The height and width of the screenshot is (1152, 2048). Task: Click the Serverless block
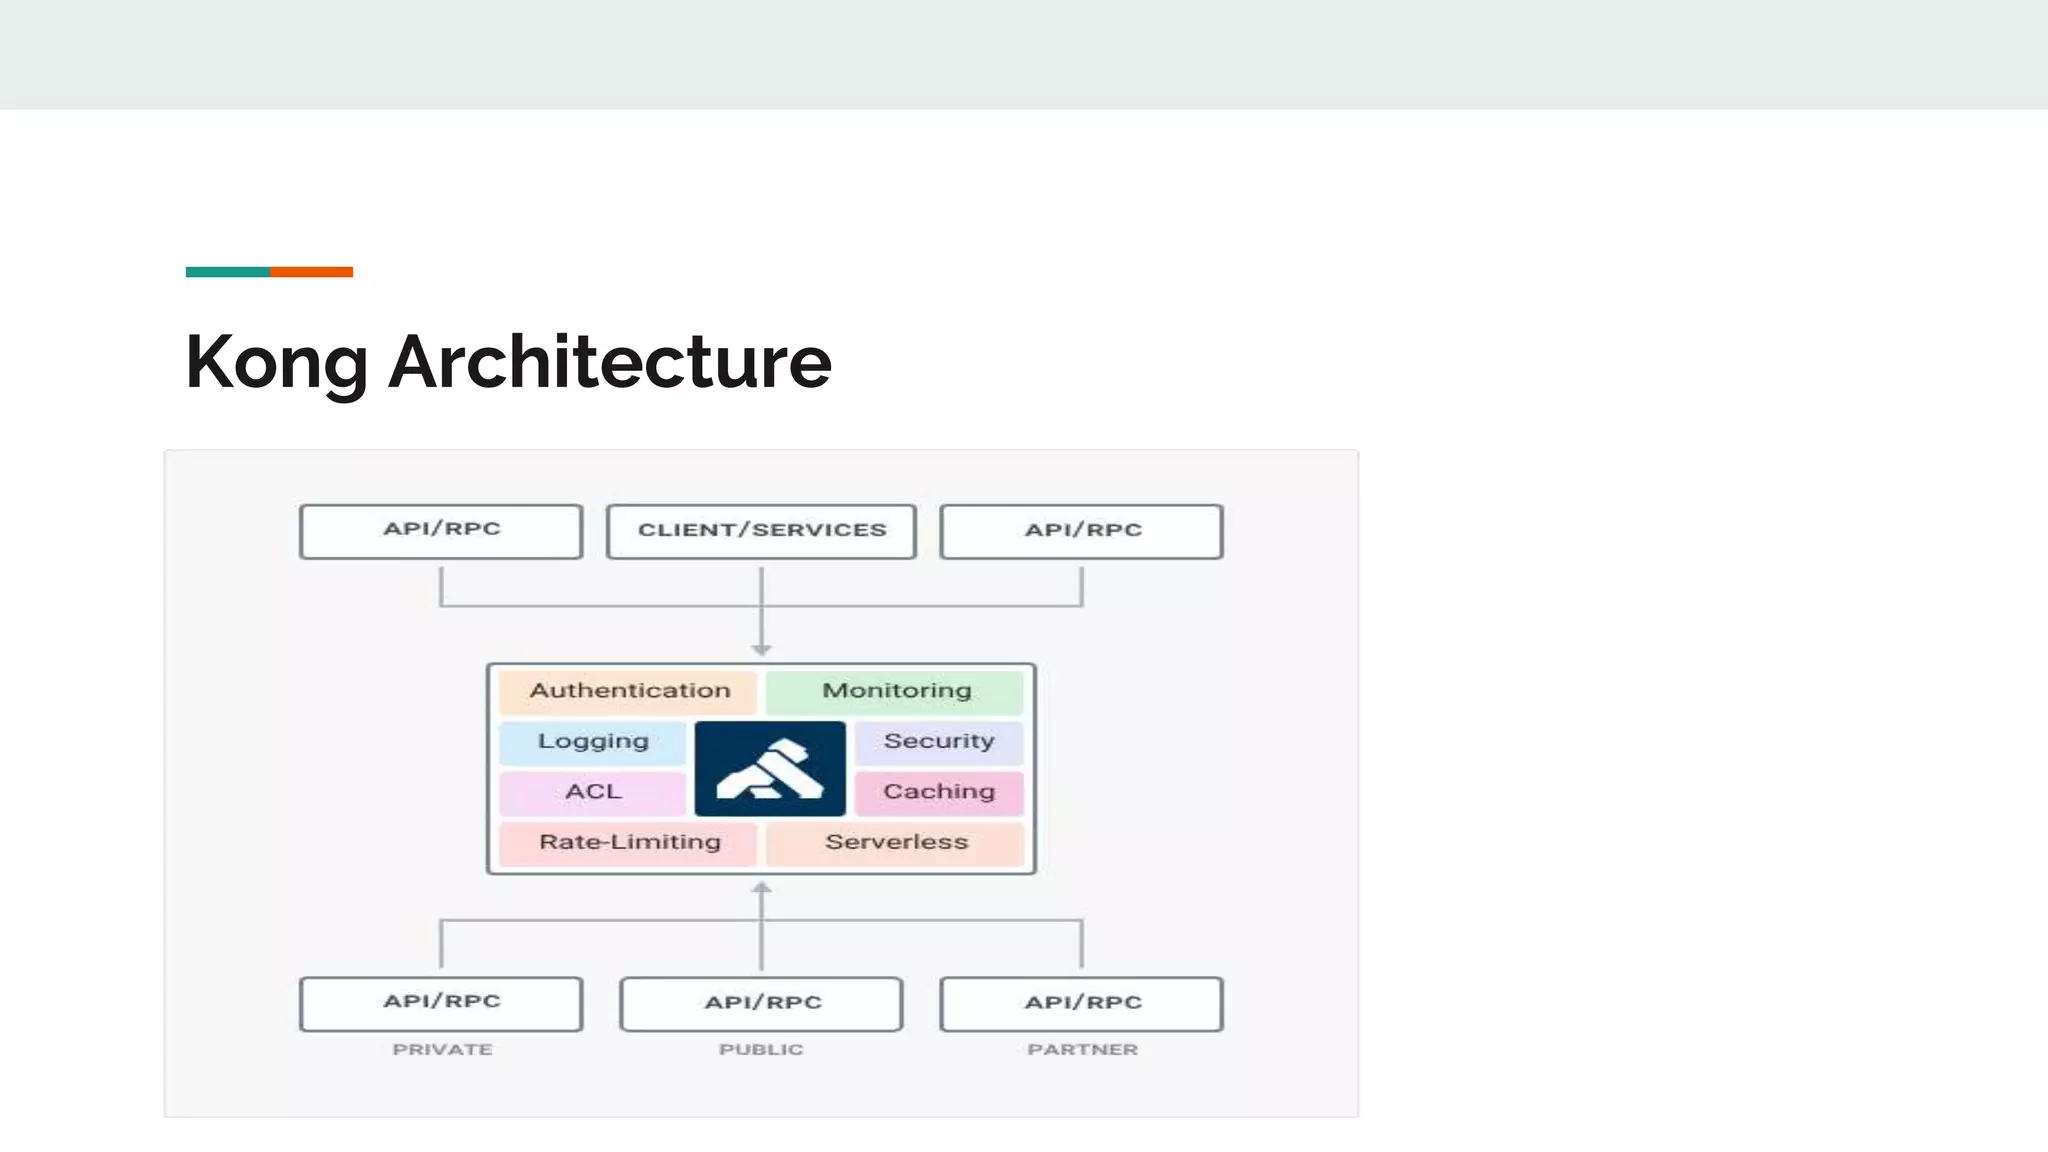click(896, 843)
